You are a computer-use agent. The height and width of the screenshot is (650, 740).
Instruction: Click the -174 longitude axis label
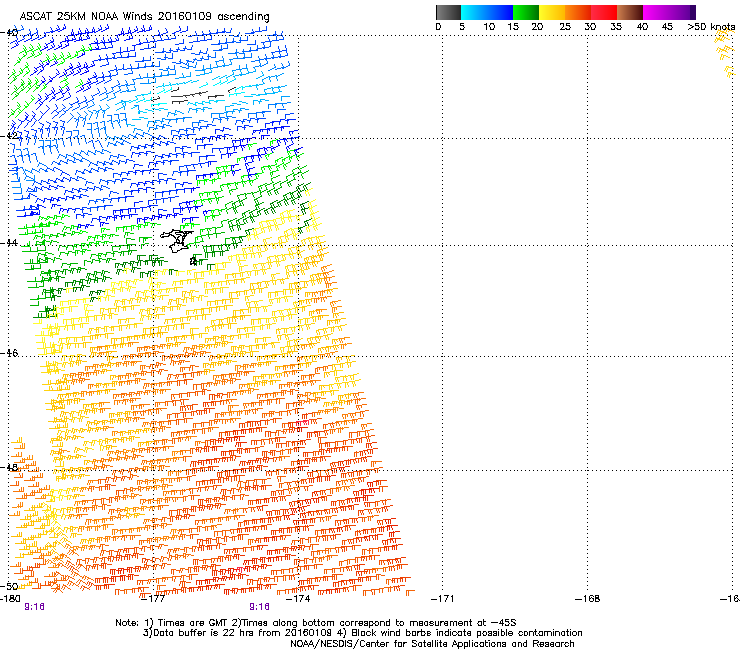point(298,599)
